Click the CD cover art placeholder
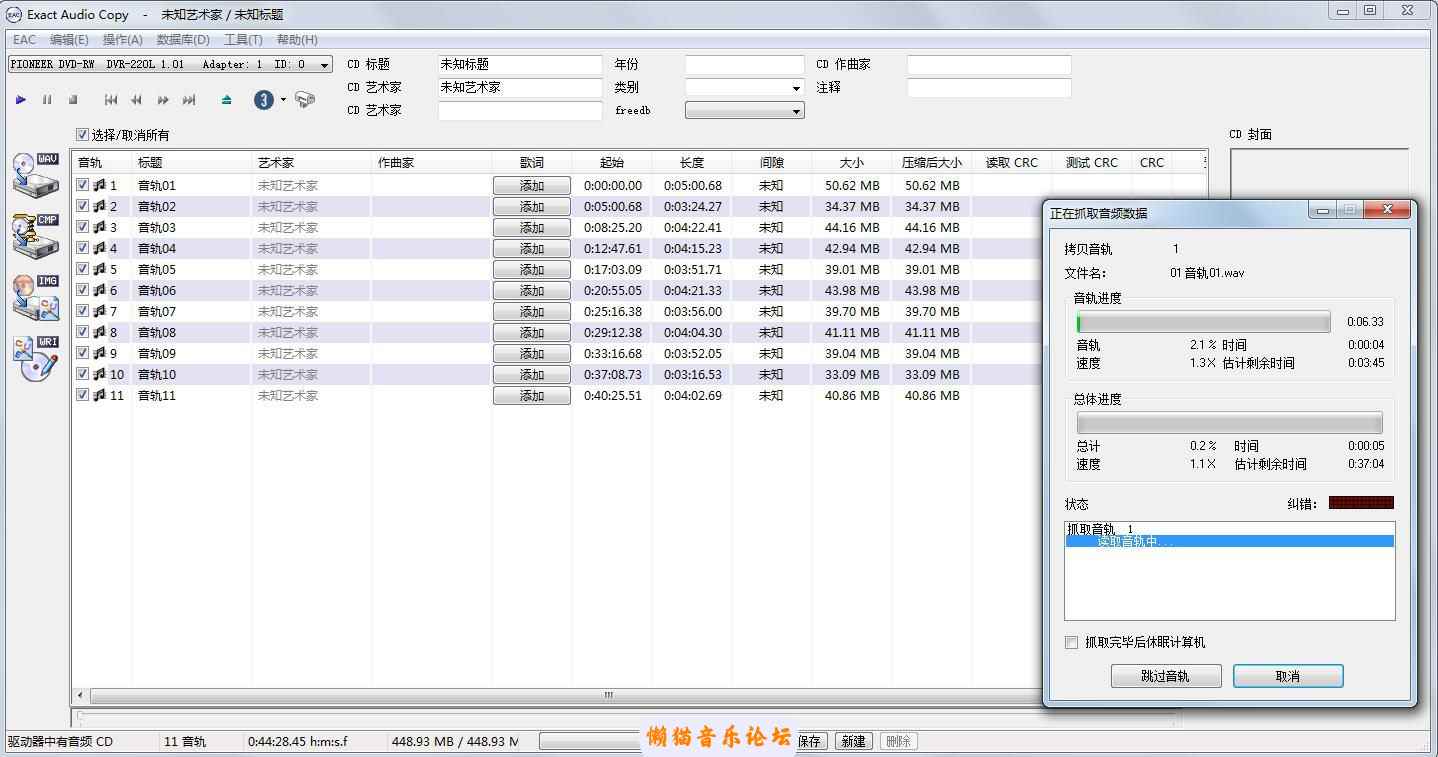Image resolution: width=1438 pixels, height=757 pixels. tap(1319, 175)
